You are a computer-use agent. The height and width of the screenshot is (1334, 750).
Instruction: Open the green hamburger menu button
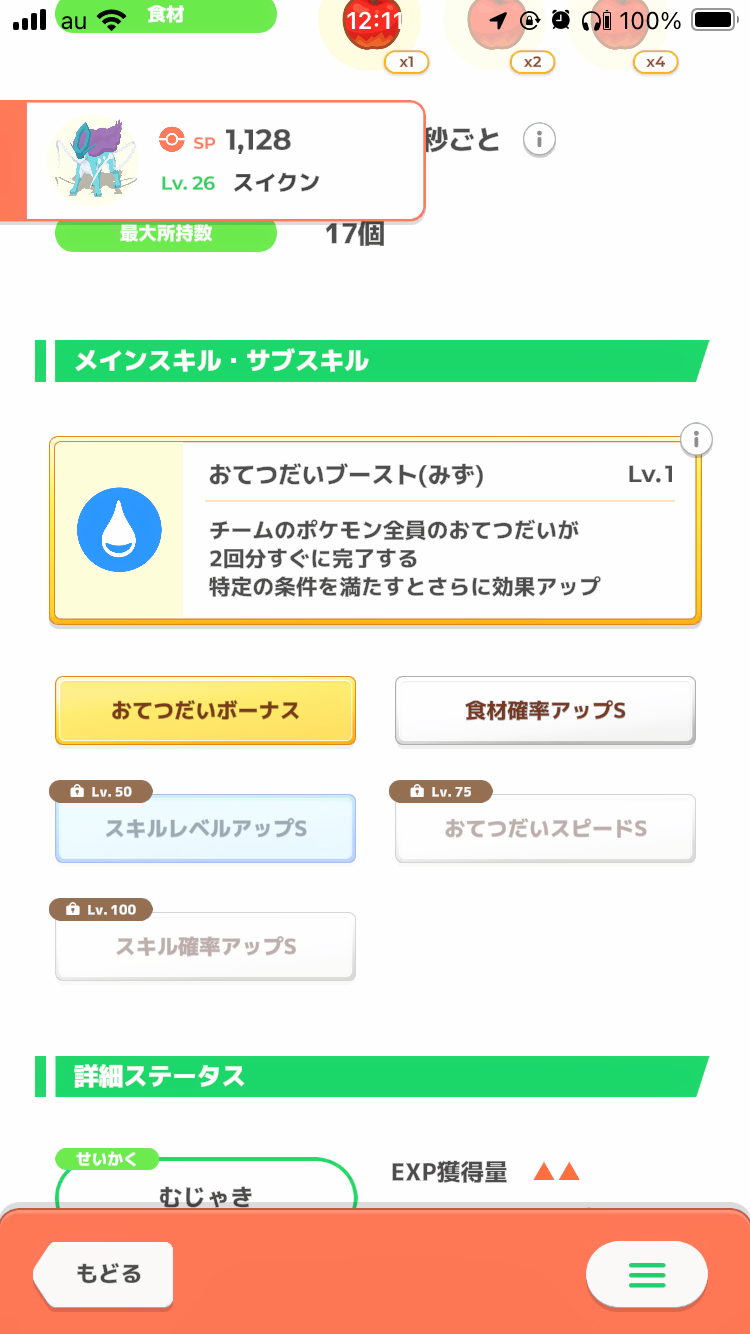coord(646,1275)
